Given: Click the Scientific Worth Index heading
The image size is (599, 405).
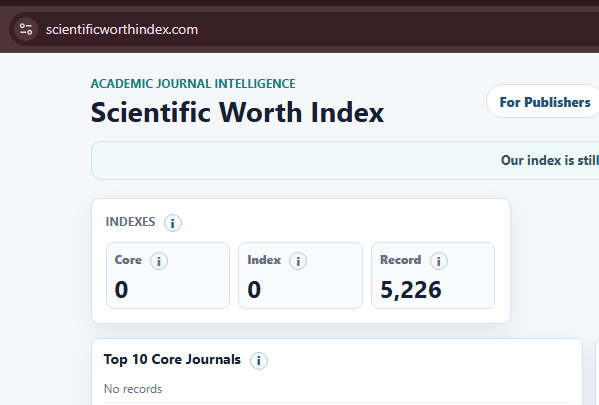Looking at the screenshot, I should tap(237, 113).
